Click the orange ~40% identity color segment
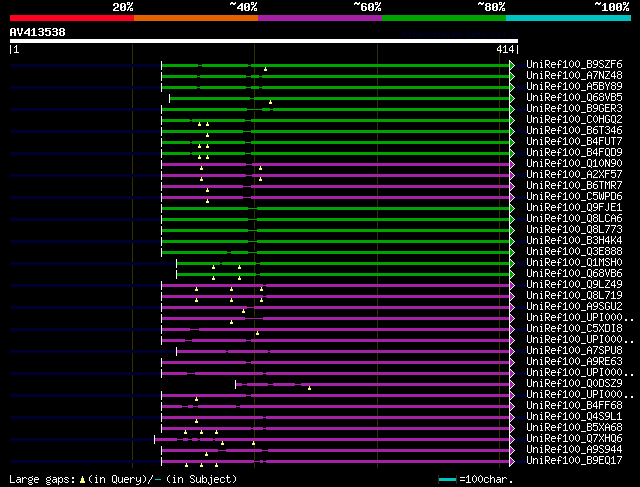The image size is (640, 487). tap(196, 18)
